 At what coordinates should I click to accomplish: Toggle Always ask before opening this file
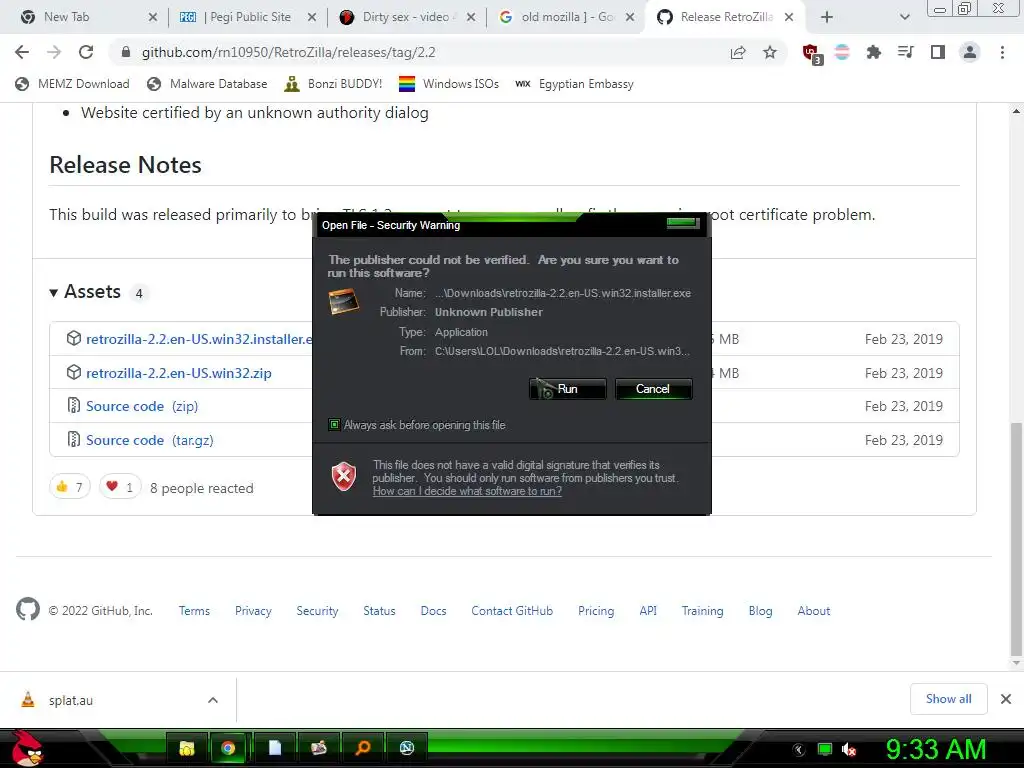tap(334, 424)
